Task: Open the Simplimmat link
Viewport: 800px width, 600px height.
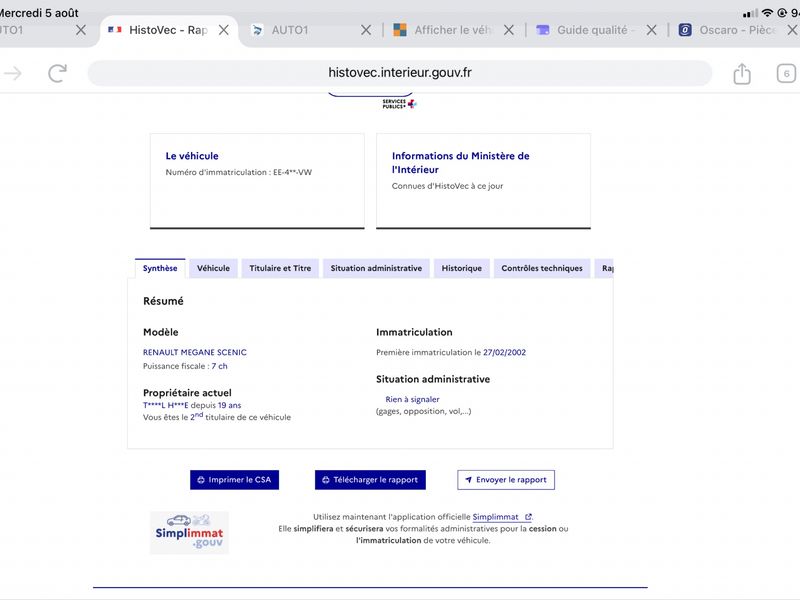Action: click(x=502, y=517)
